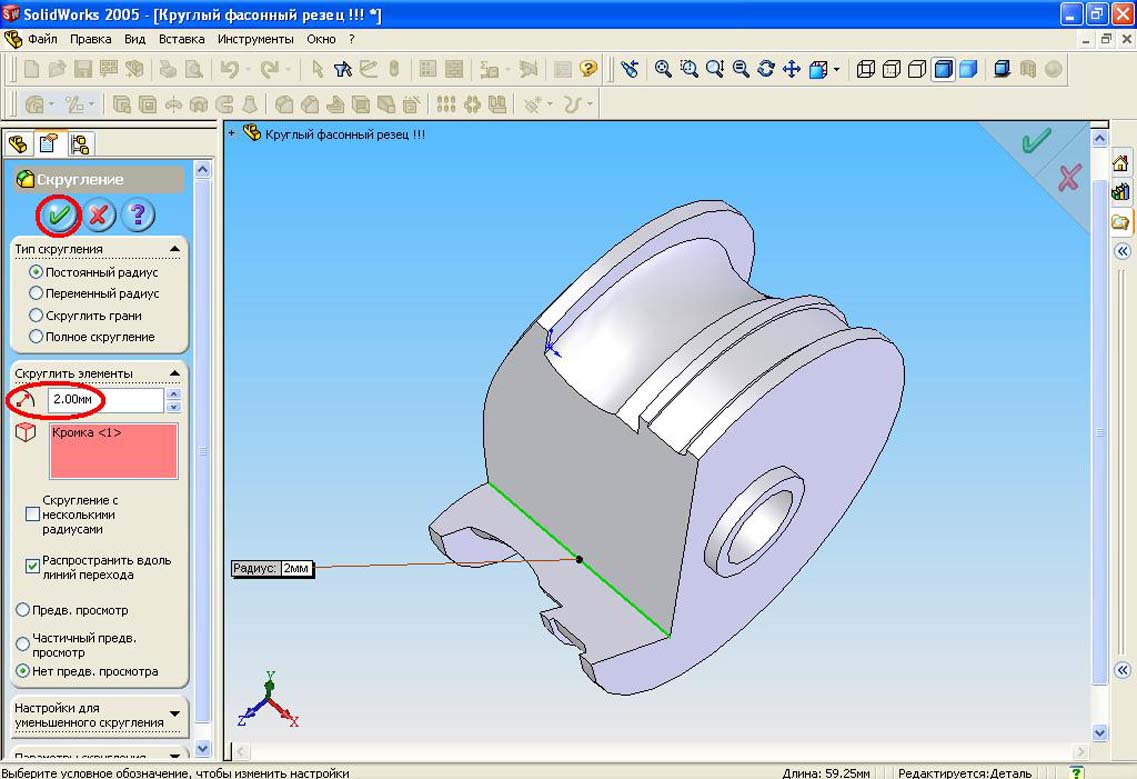
Task: Switch to Hidden Lines Visible display
Action: [x=891, y=69]
